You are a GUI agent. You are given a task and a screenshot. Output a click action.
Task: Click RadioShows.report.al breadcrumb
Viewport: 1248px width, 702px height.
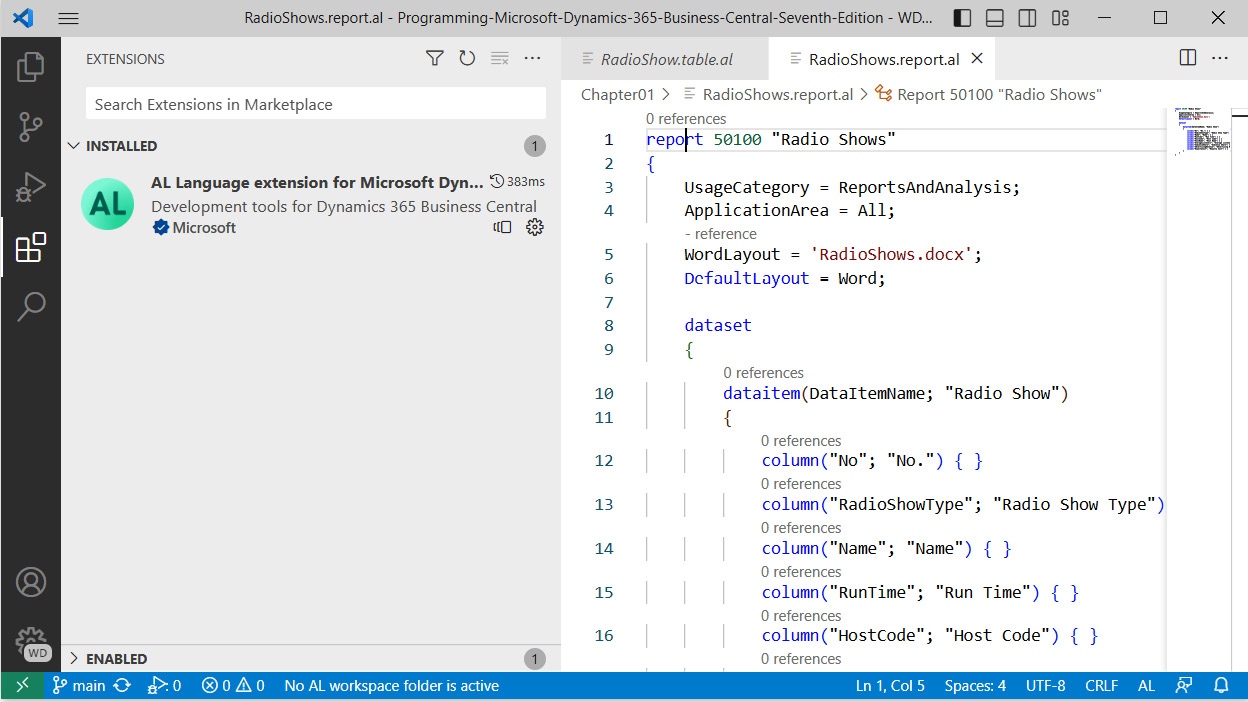[x=778, y=94]
